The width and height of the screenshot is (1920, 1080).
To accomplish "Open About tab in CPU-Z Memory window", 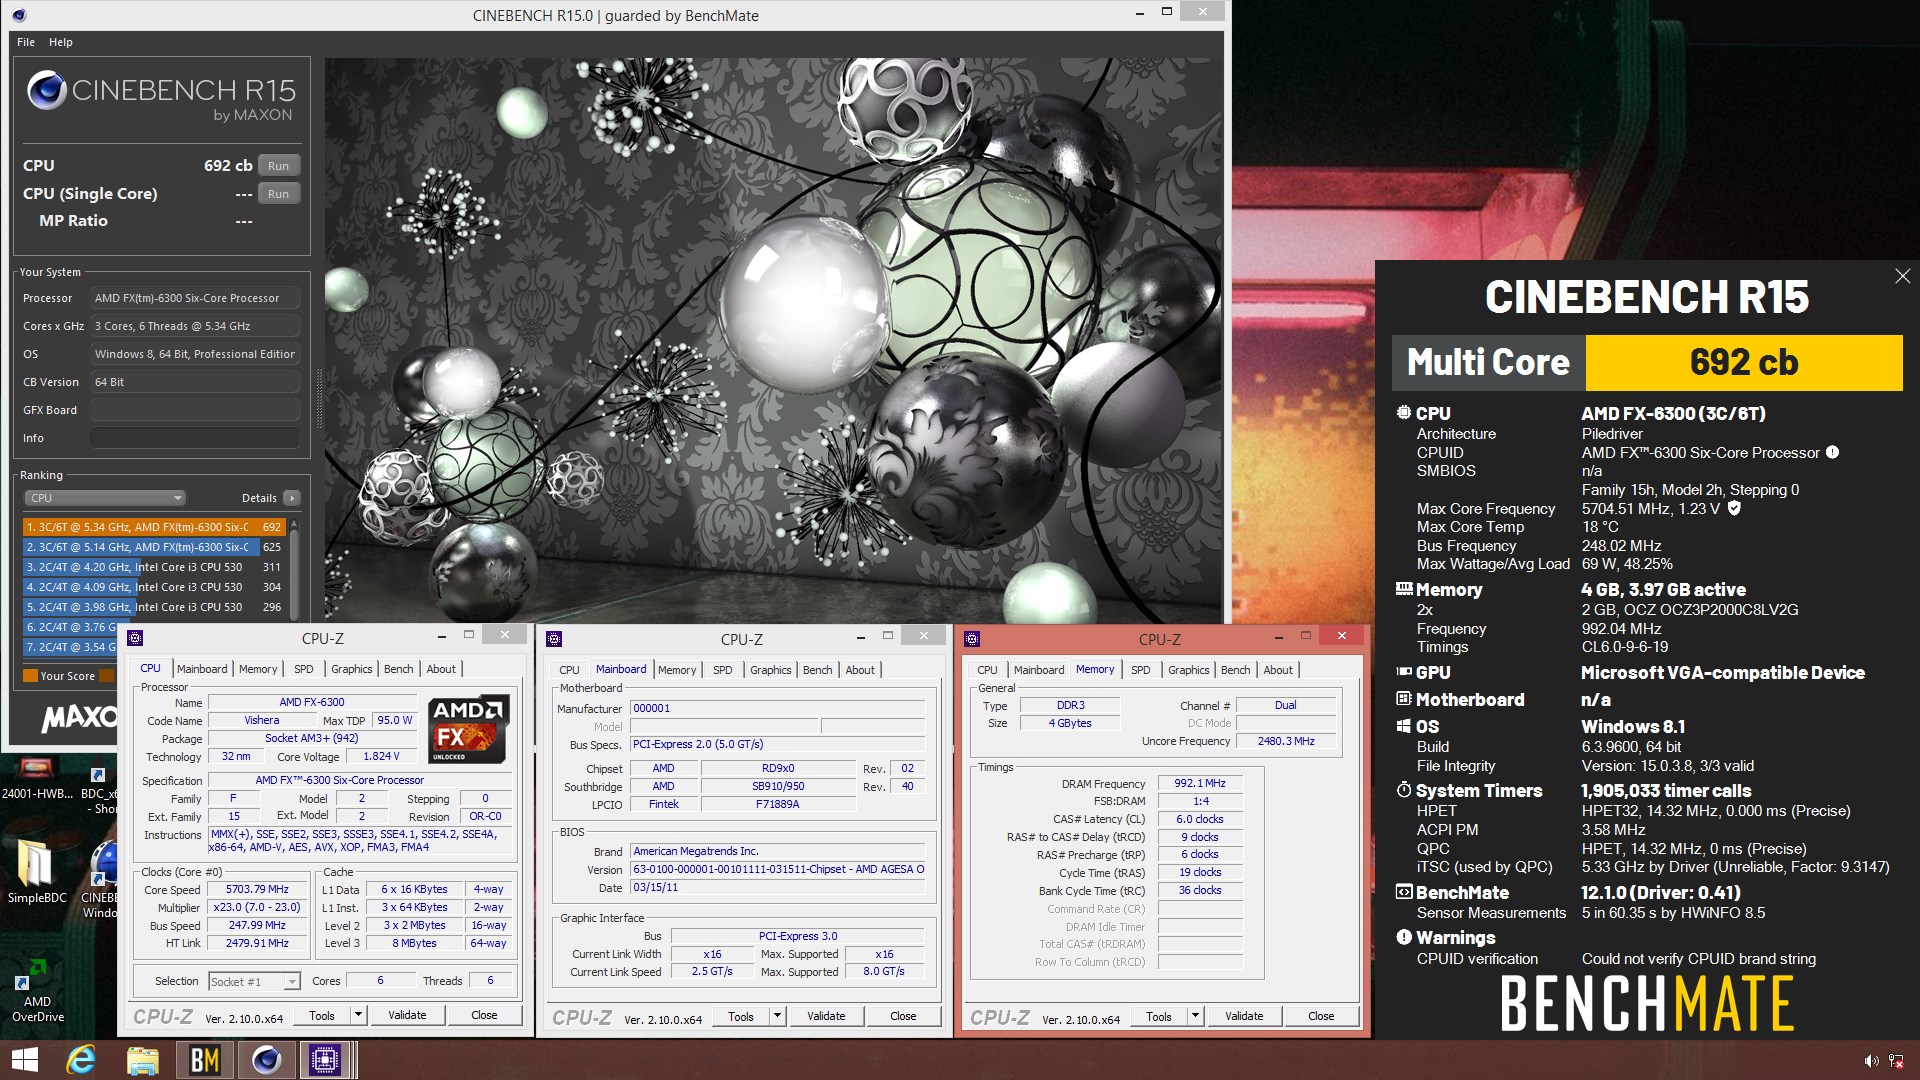I will [x=1278, y=670].
